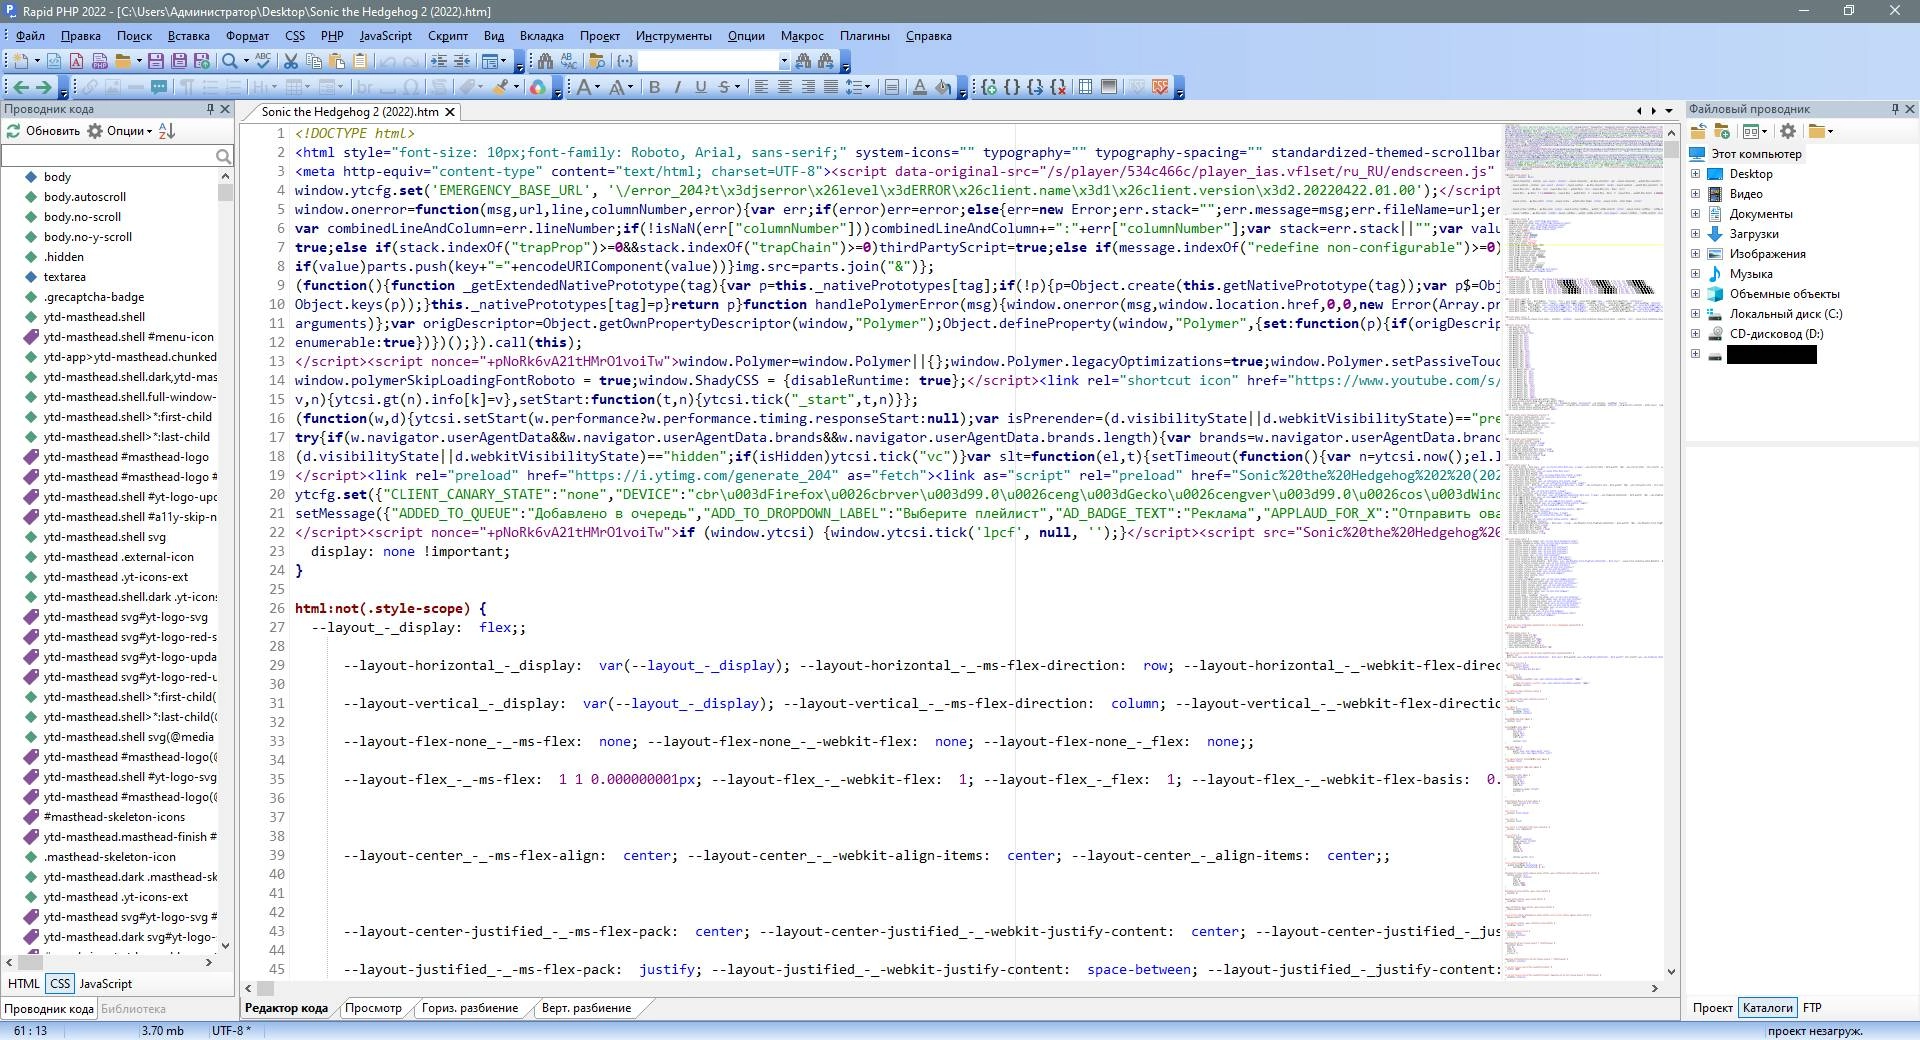Open the Формат menu
1920x1040 pixels.
(247, 35)
